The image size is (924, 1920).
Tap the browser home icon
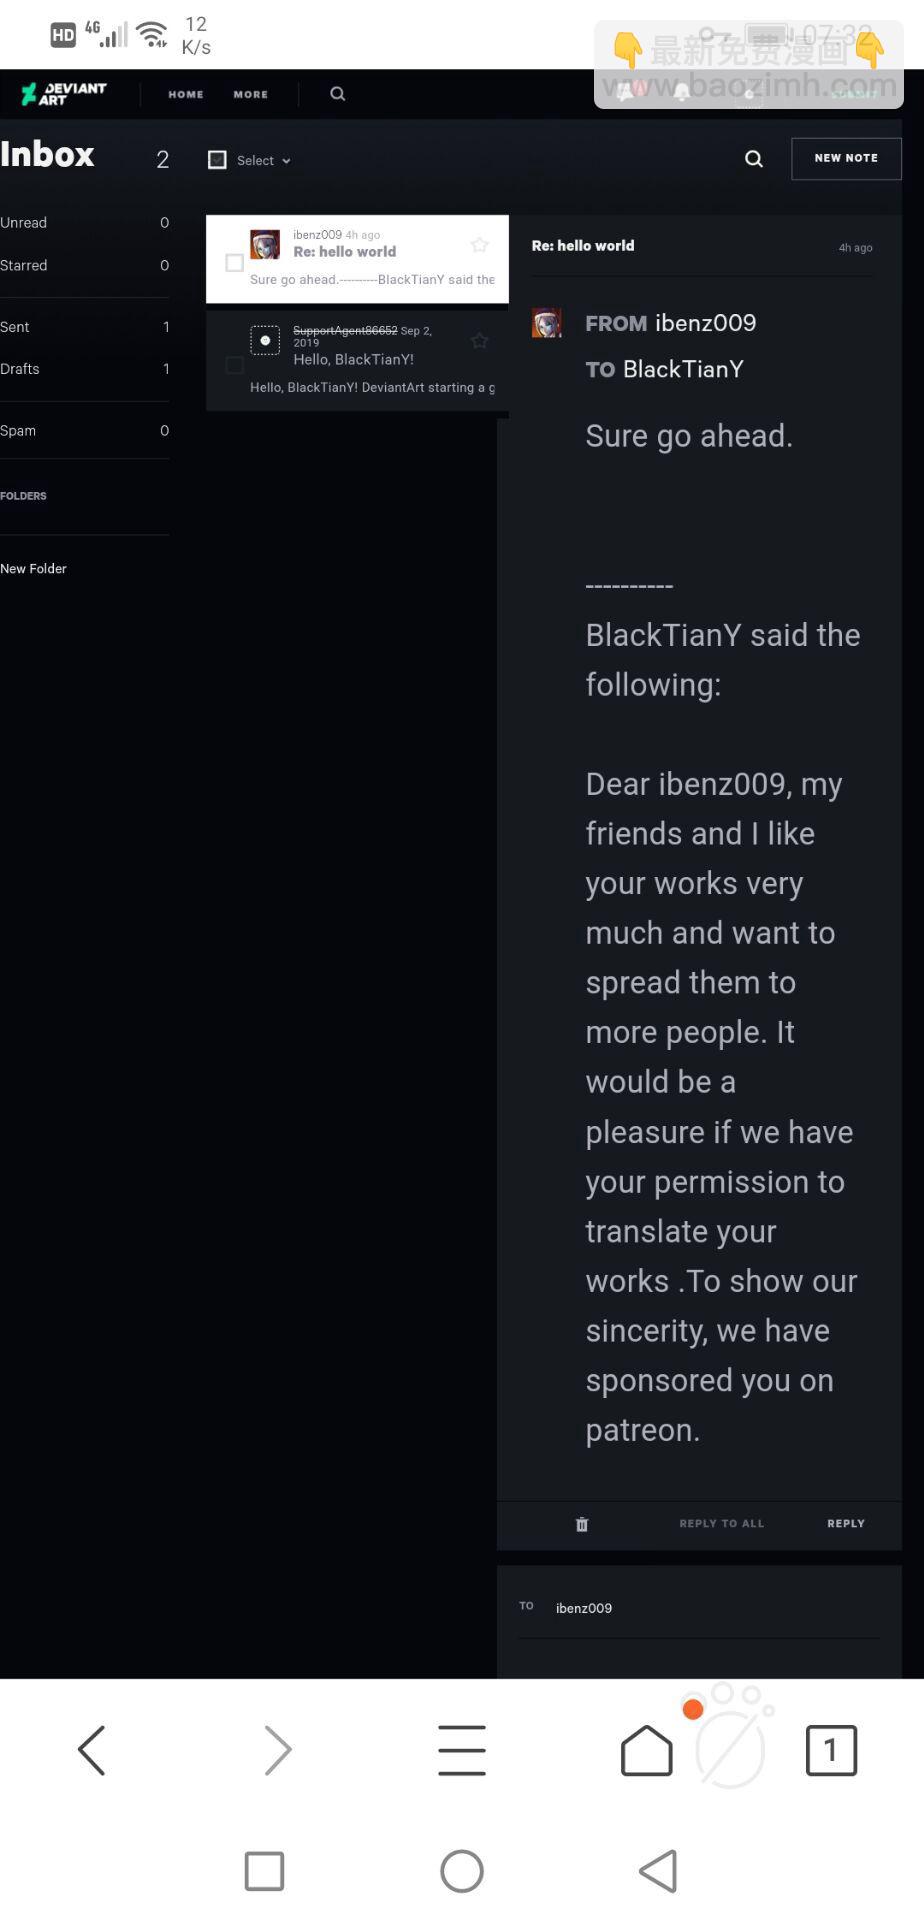coord(647,1750)
